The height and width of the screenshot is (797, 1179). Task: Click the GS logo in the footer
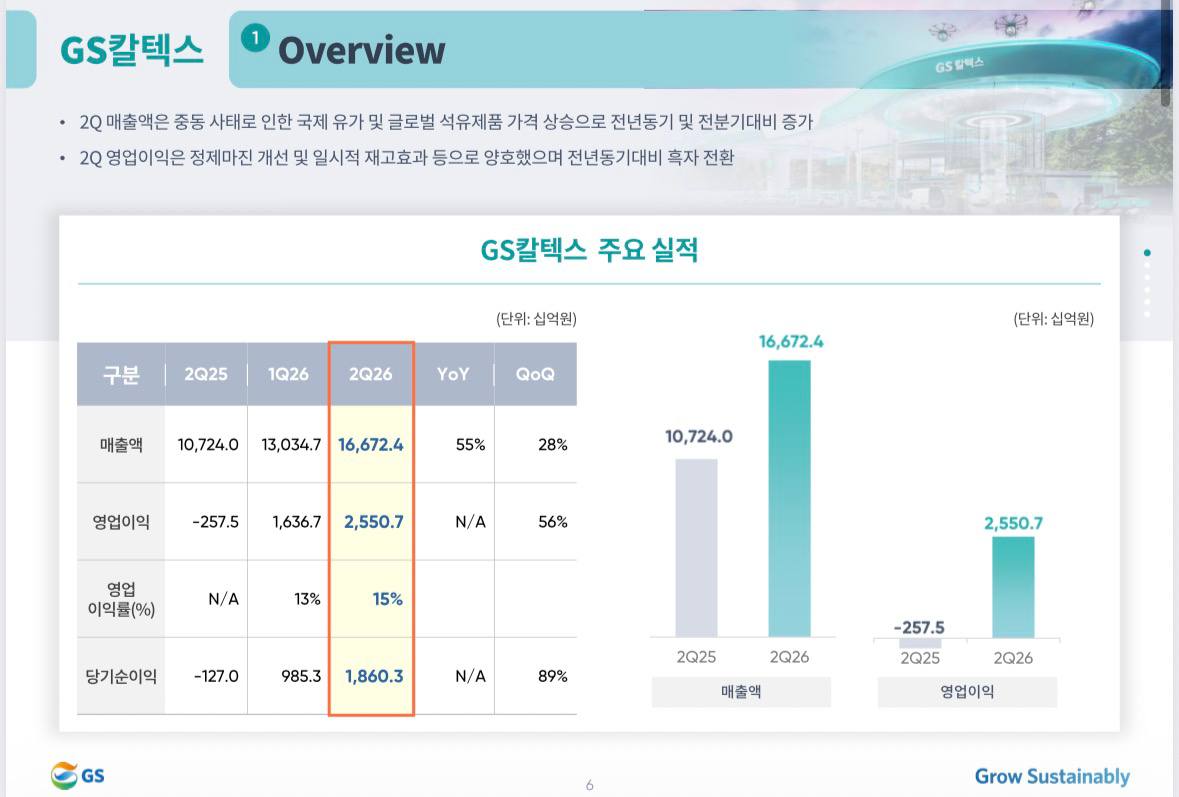(77, 775)
